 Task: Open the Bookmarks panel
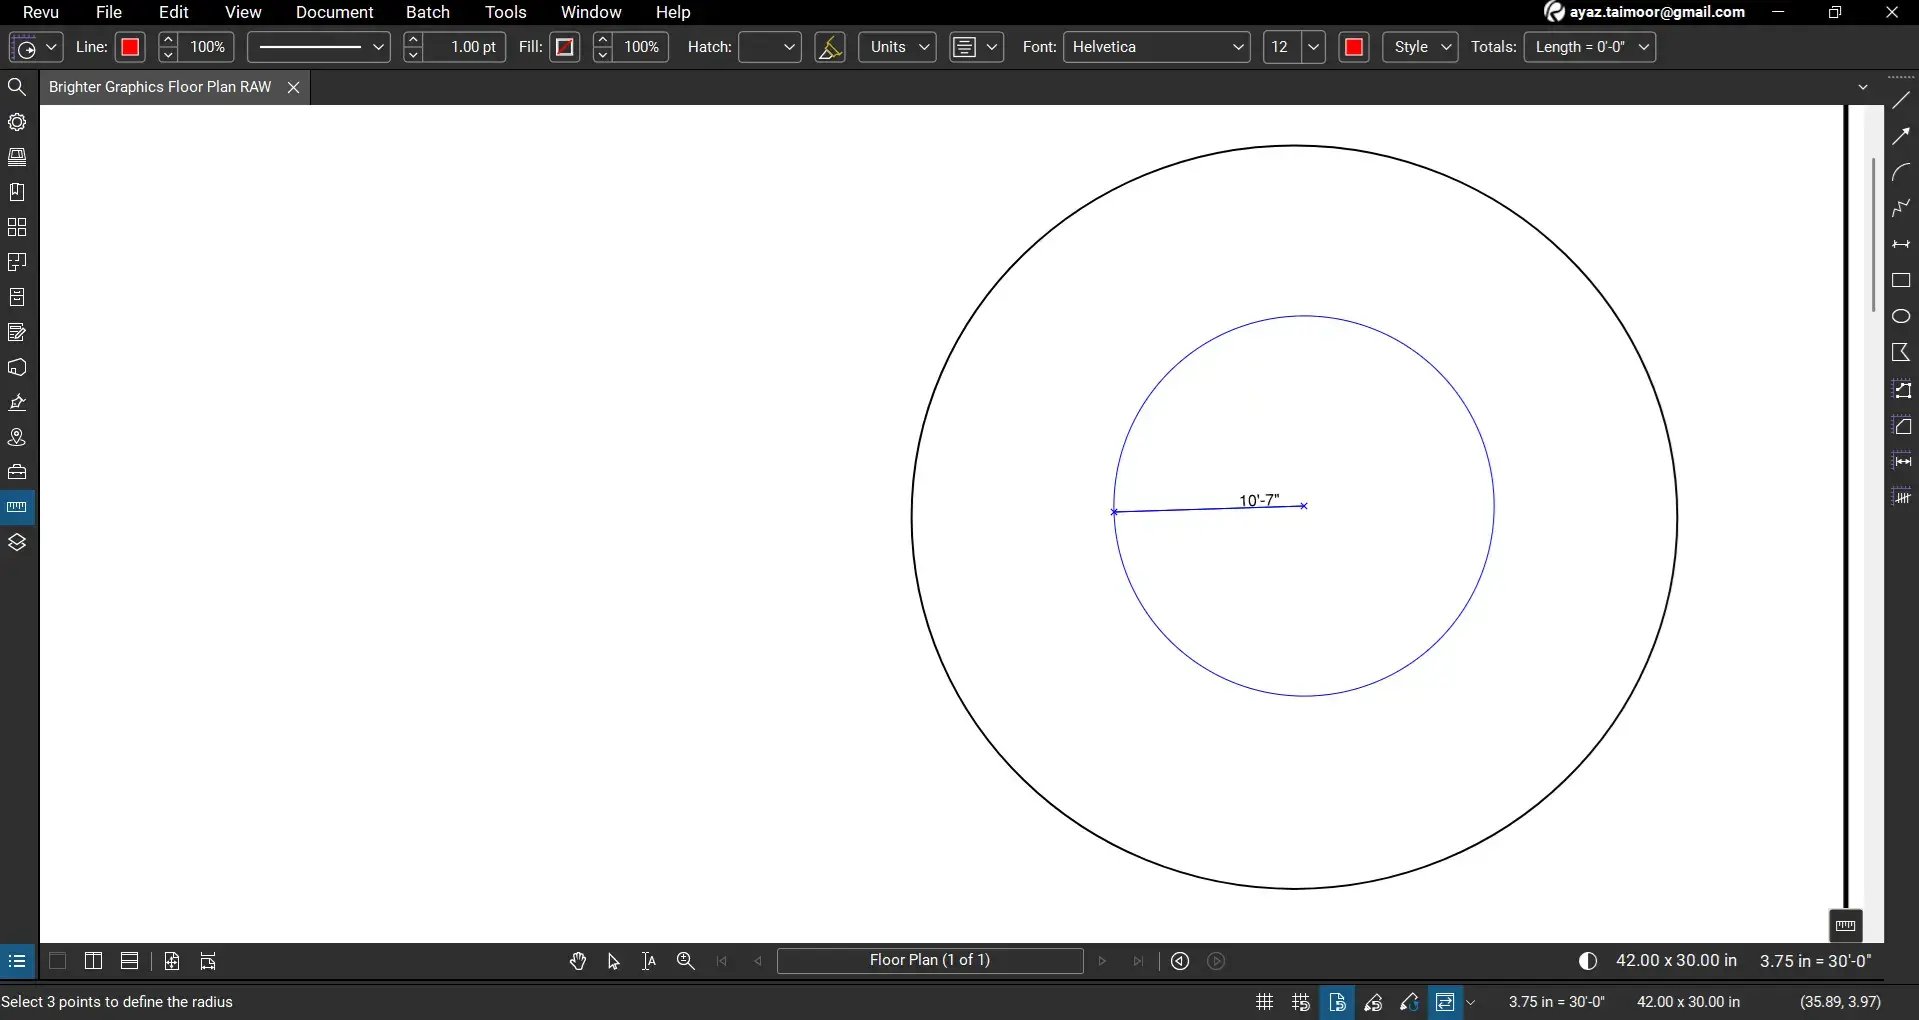pos(17,191)
